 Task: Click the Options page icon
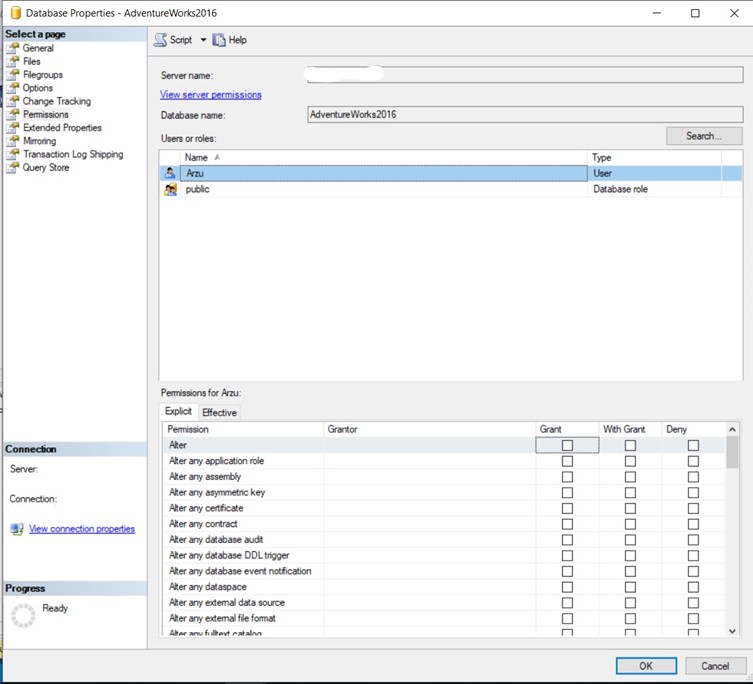pos(13,88)
